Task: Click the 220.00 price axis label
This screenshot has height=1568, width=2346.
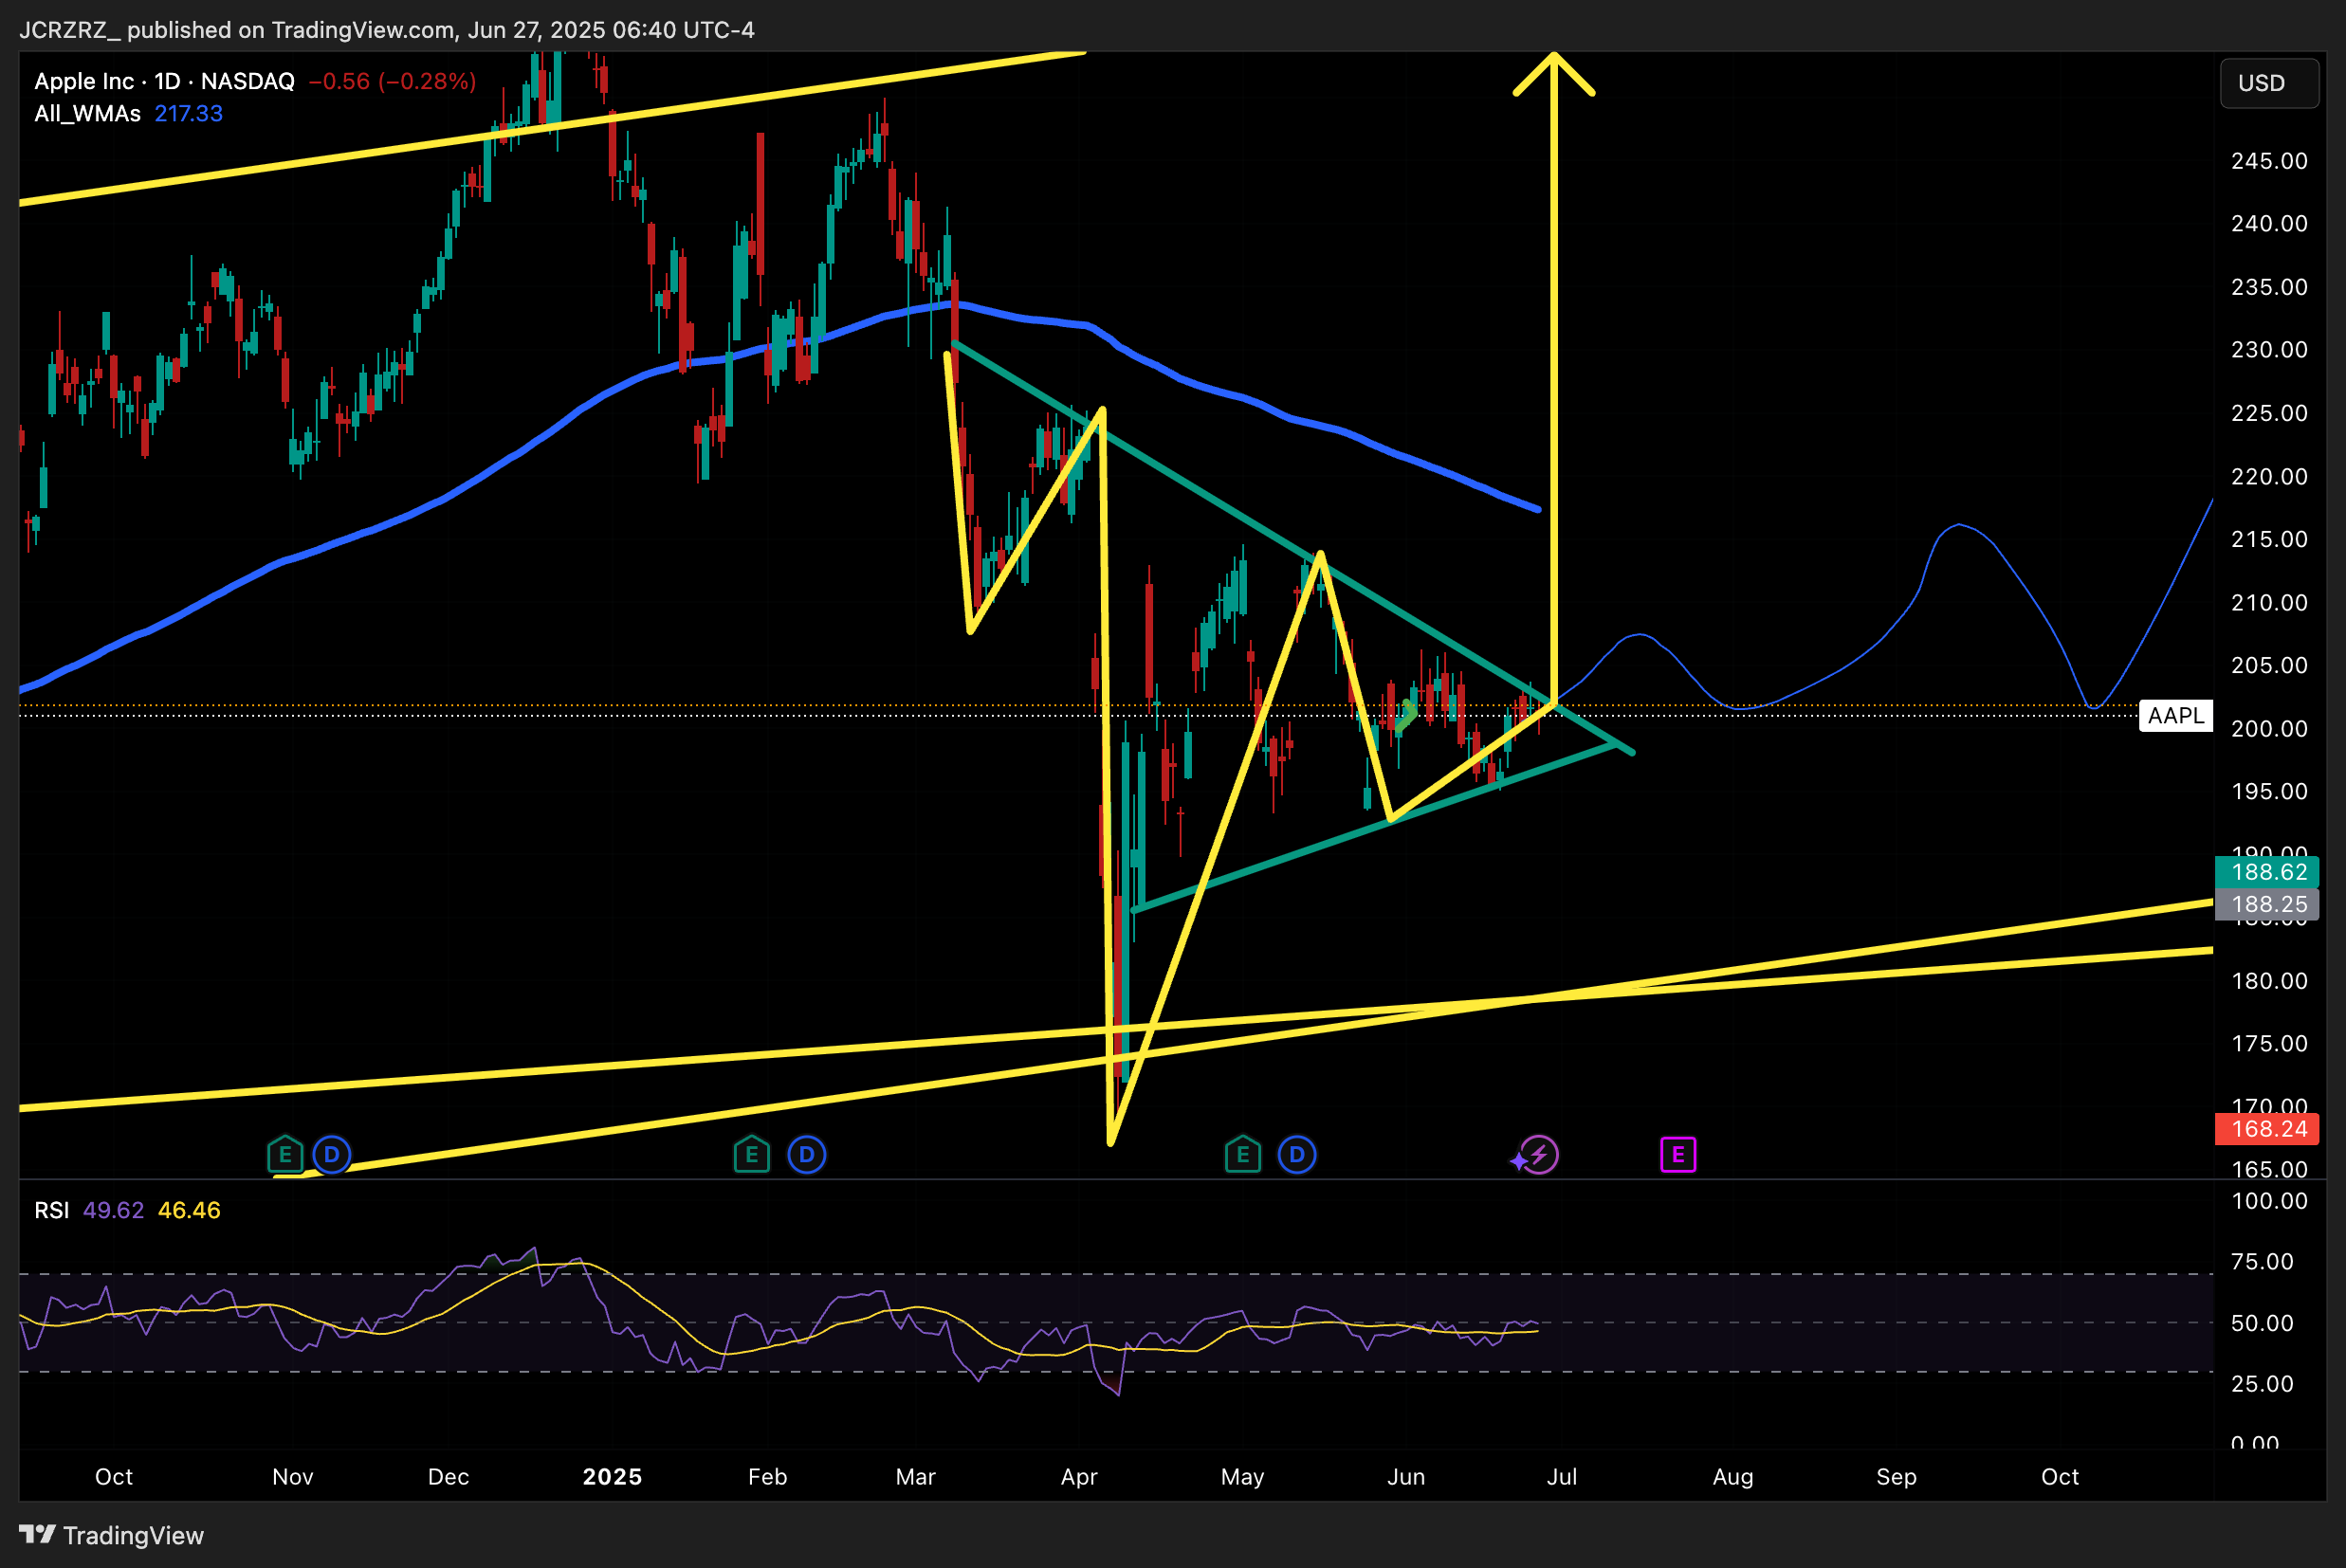Action: pos(2269,476)
